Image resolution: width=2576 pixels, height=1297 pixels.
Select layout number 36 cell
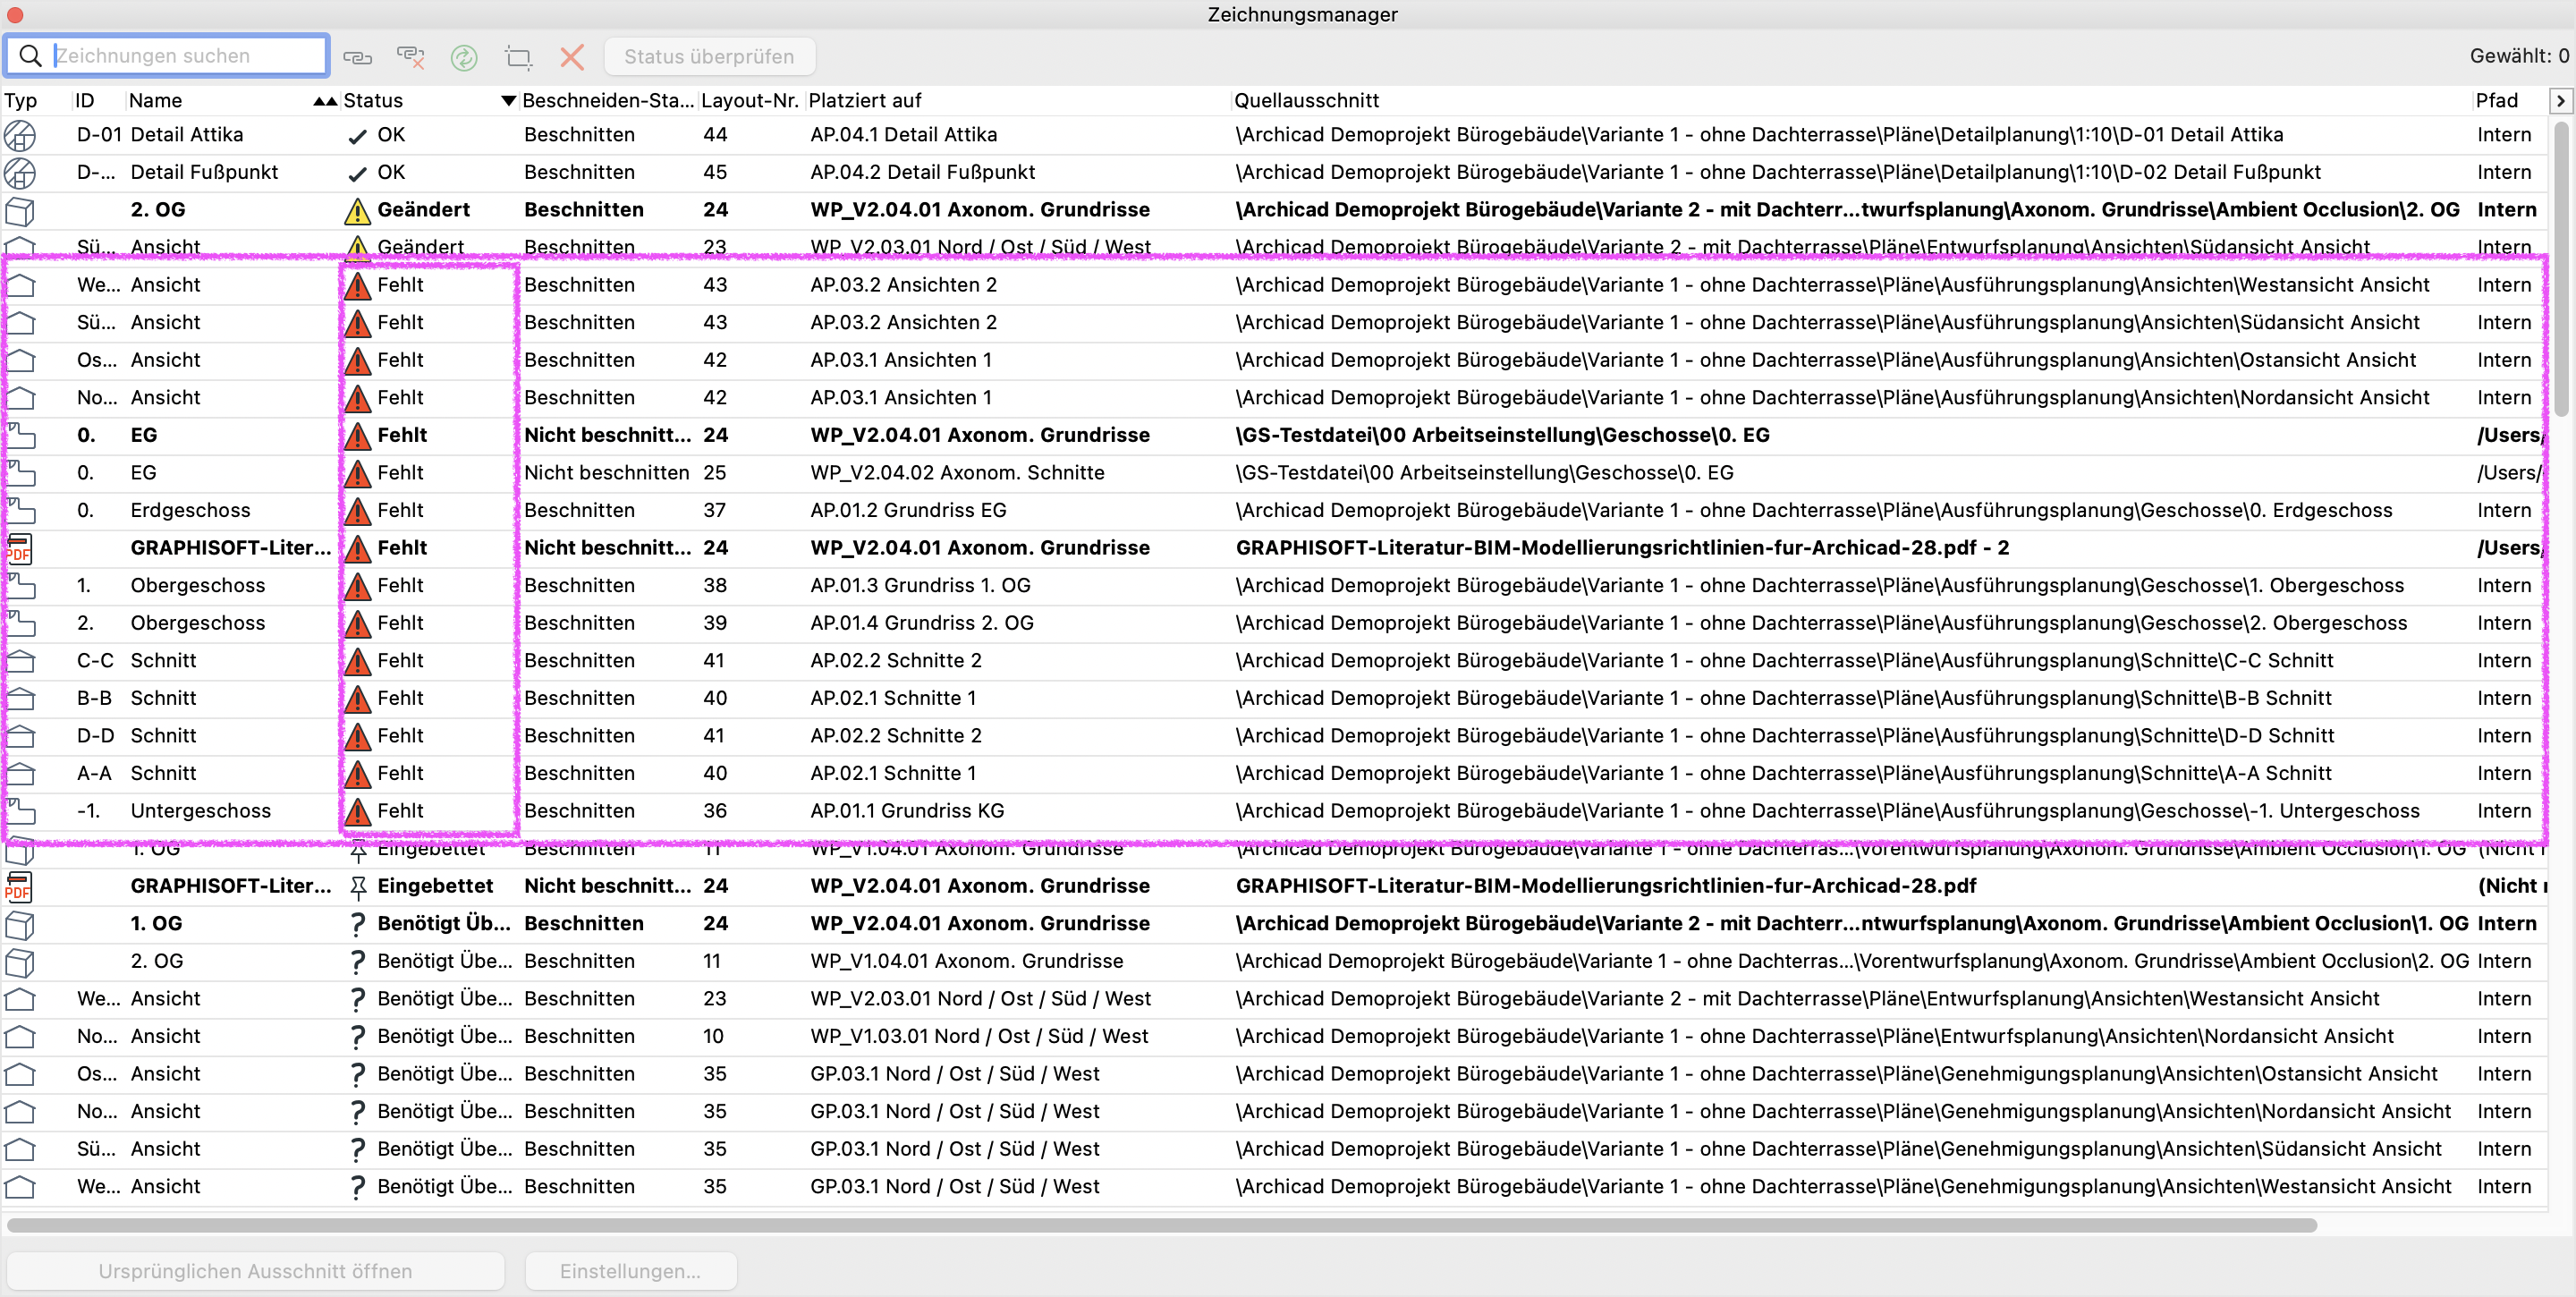tap(714, 812)
